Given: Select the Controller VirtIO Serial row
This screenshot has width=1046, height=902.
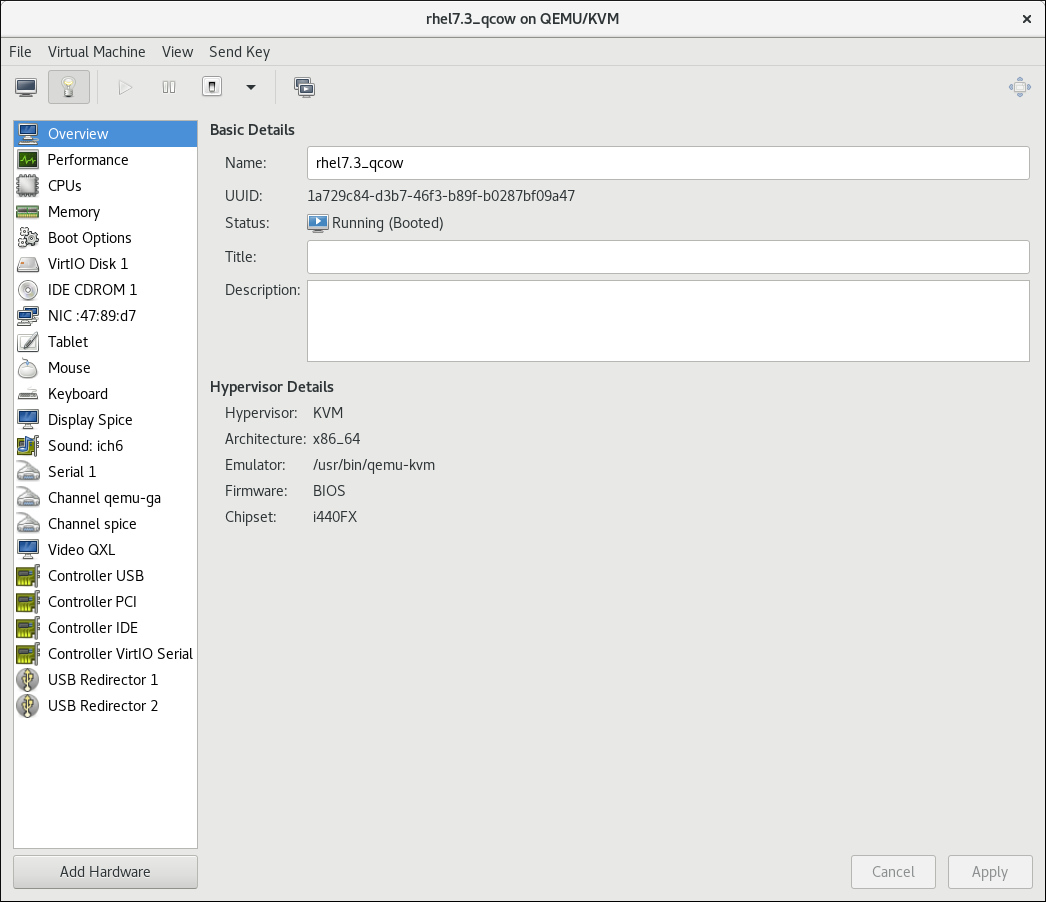Looking at the screenshot, I should 105,654.
